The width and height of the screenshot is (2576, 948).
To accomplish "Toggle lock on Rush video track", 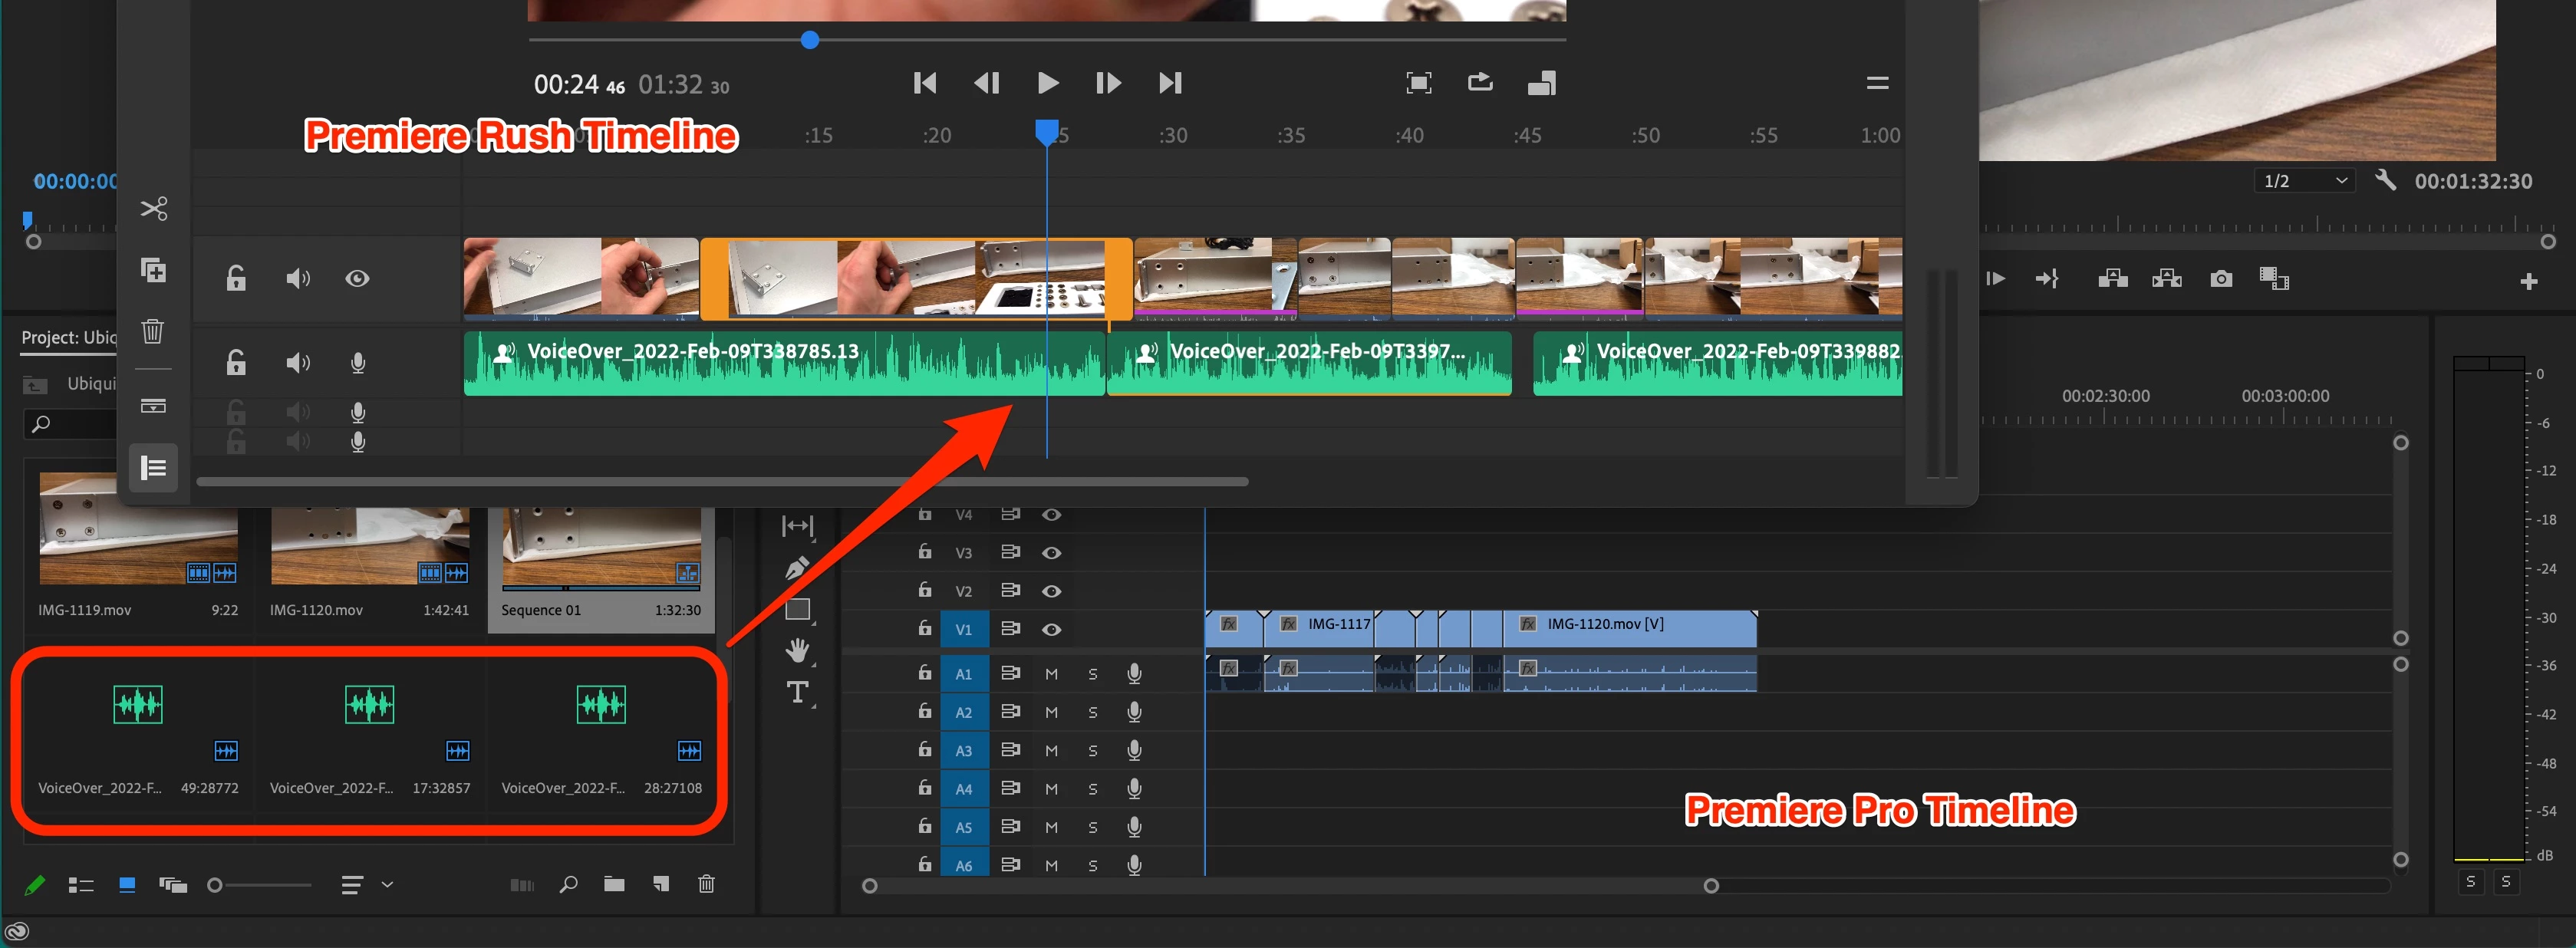I will 236,278.
